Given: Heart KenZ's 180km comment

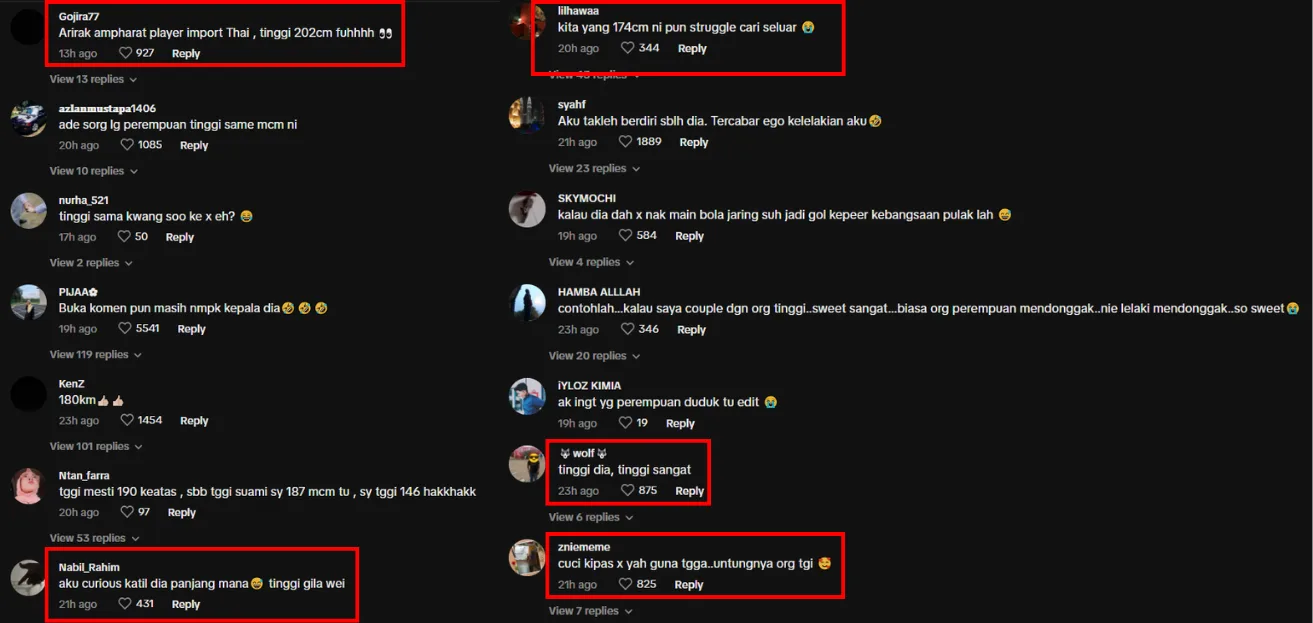Looking at the screenshot, I should [127, 420].
